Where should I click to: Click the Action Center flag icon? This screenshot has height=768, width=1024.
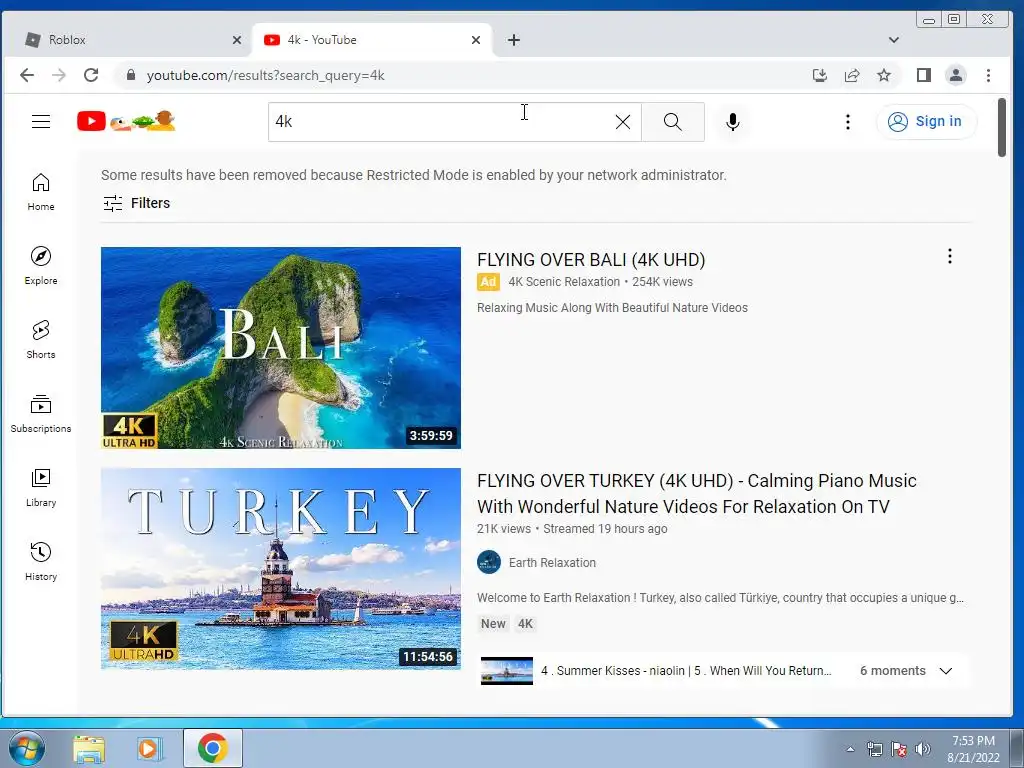point(899,749)
